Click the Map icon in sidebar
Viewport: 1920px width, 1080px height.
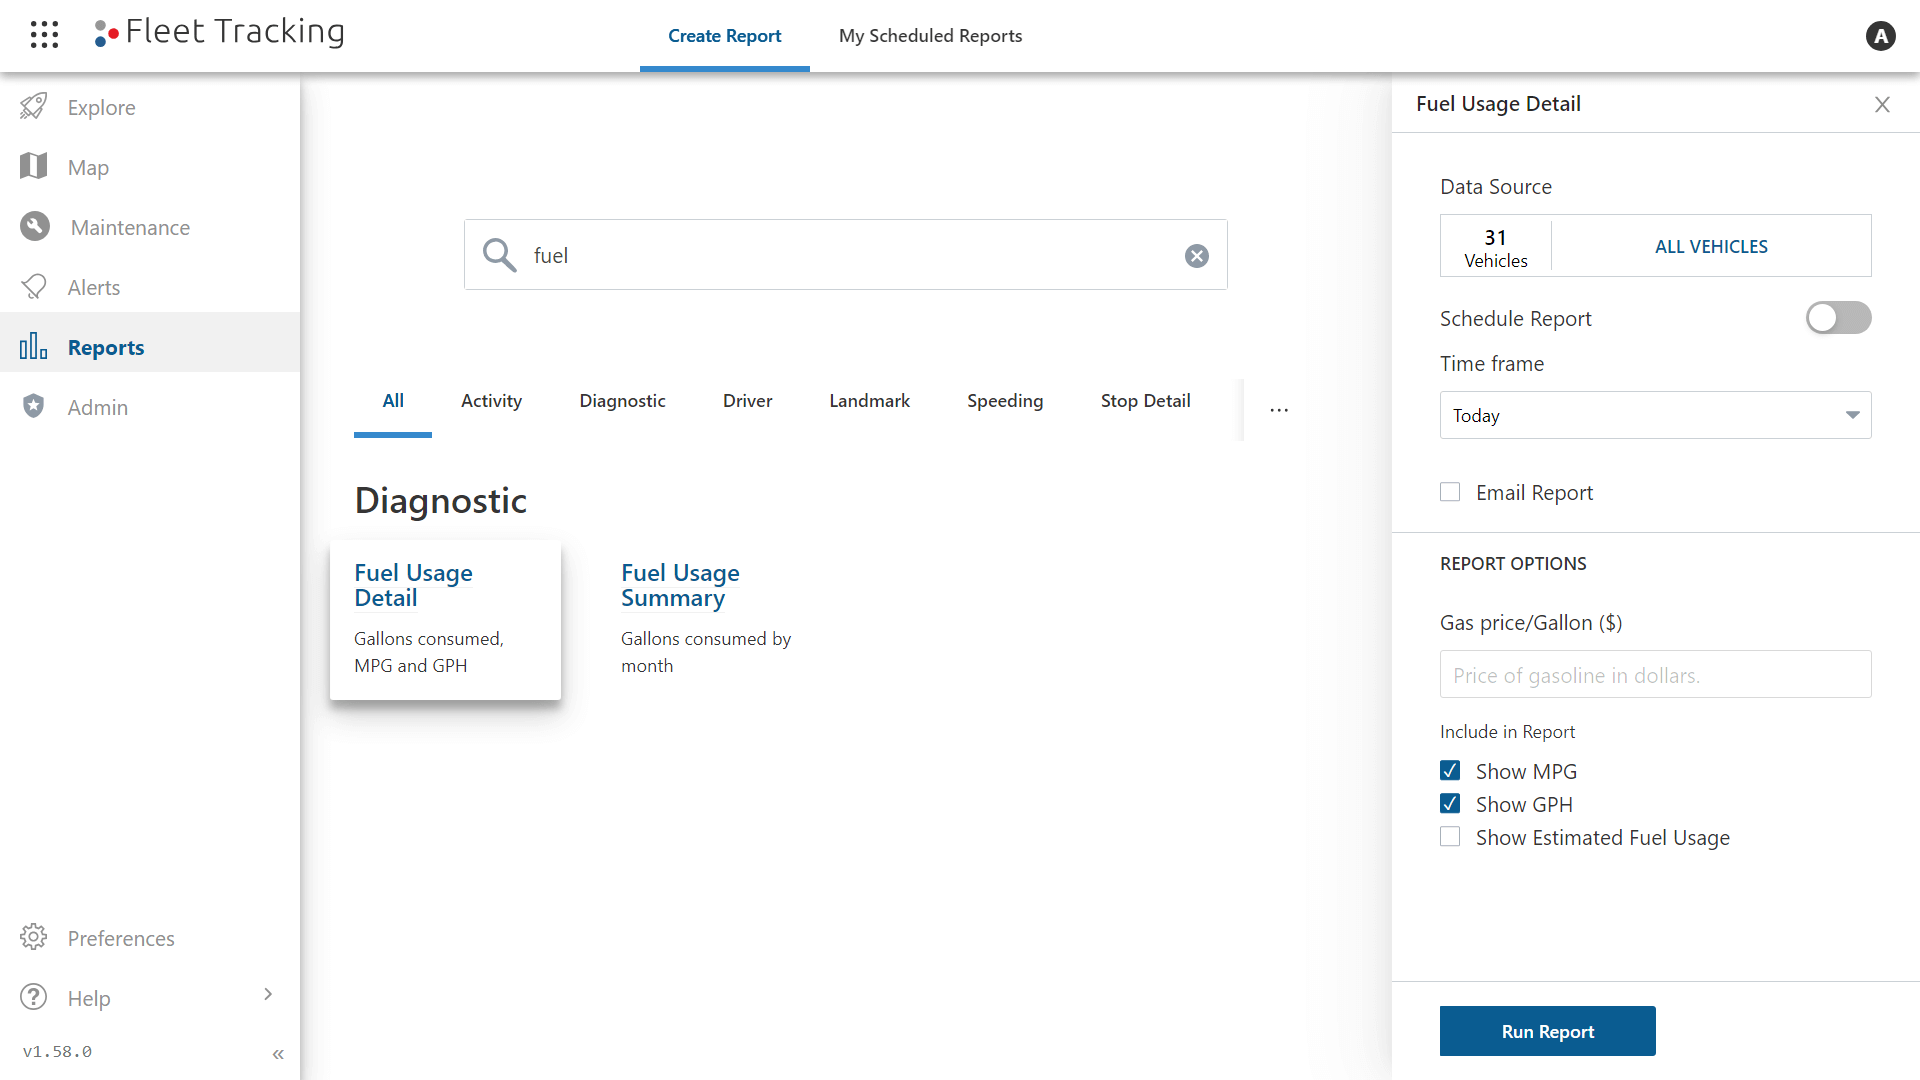(34, 166)
